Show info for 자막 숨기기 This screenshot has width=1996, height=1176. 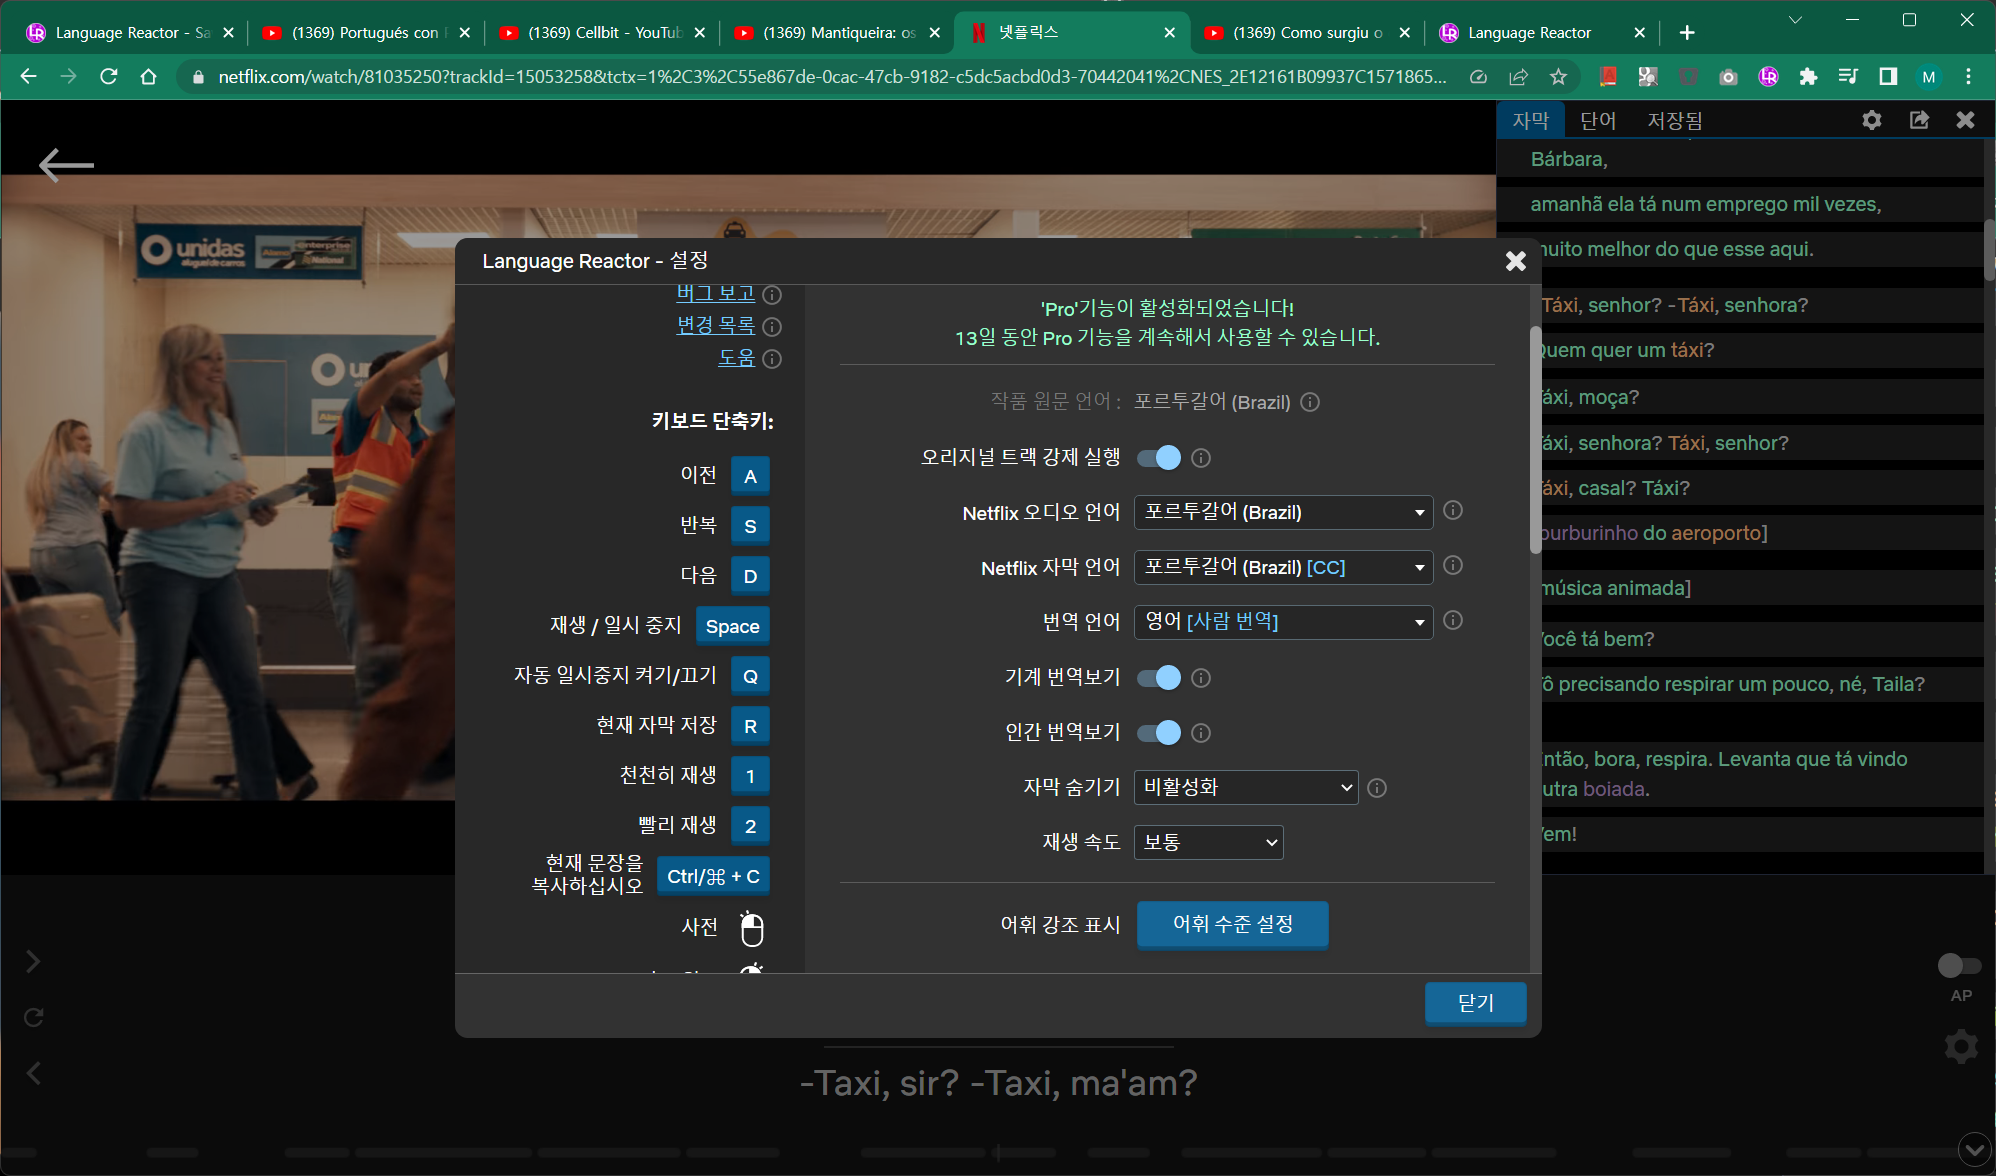[1377, 788]
